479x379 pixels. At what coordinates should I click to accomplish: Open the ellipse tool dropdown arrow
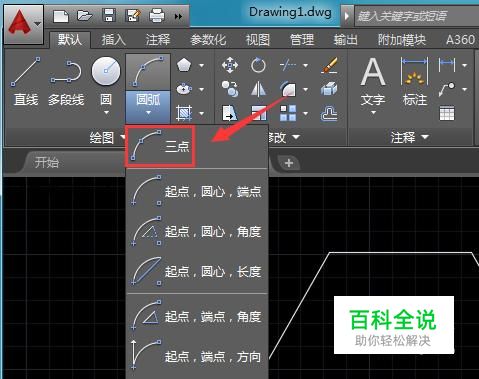coord(201,89)
